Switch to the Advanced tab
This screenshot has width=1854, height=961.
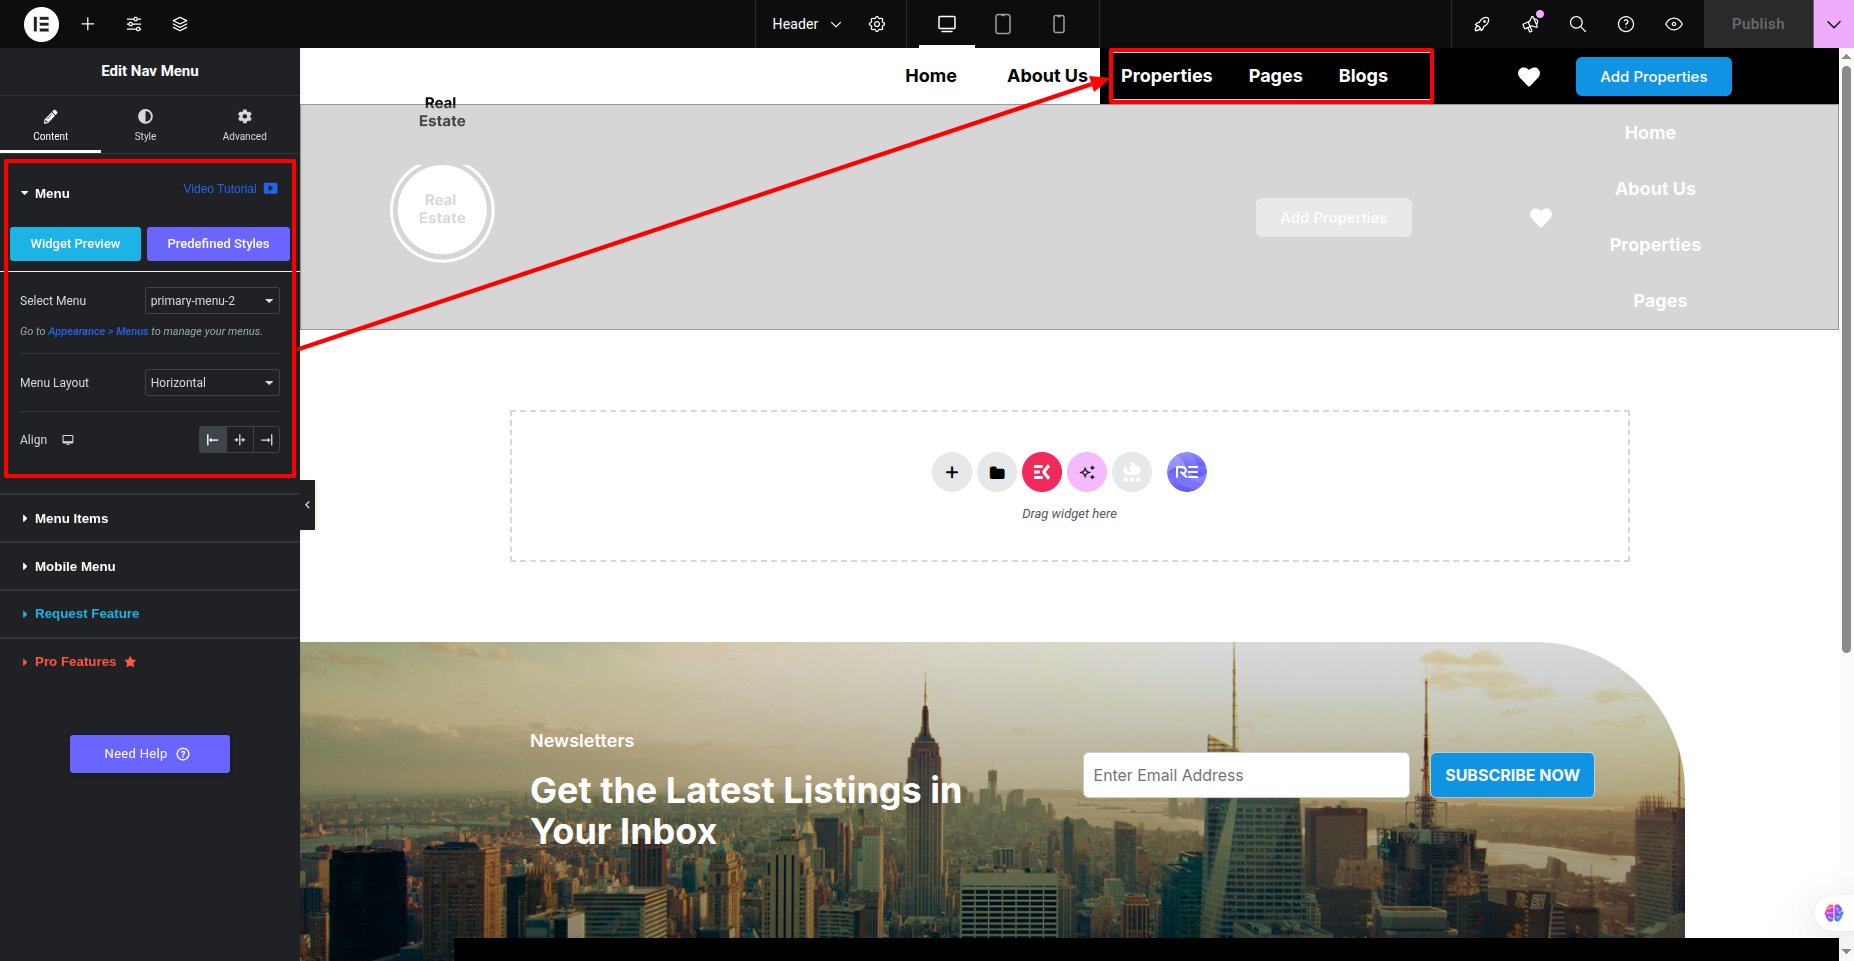click(x=244, y=125)
